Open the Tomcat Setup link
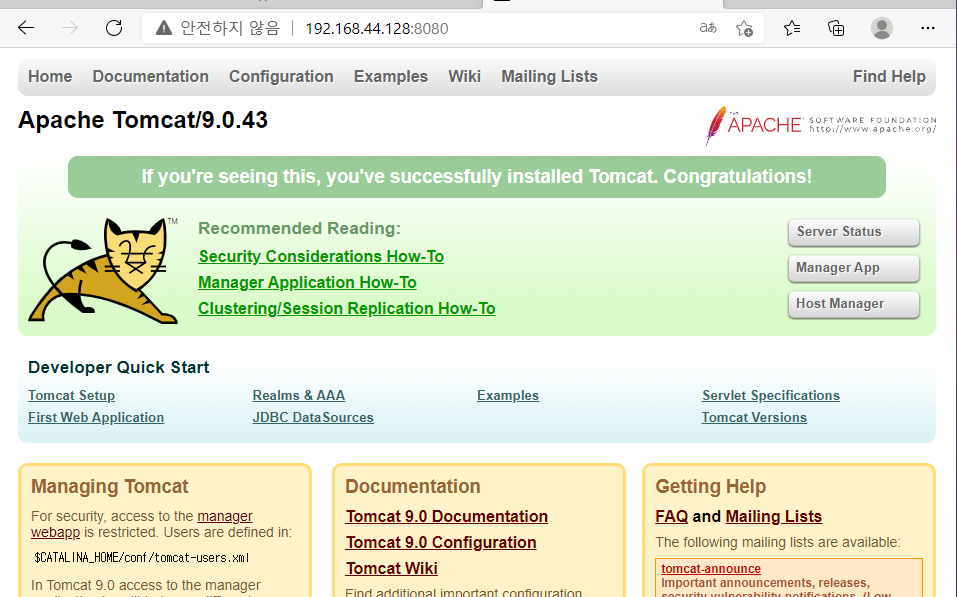Screen dimensions: 957x597 coord(71,396)
